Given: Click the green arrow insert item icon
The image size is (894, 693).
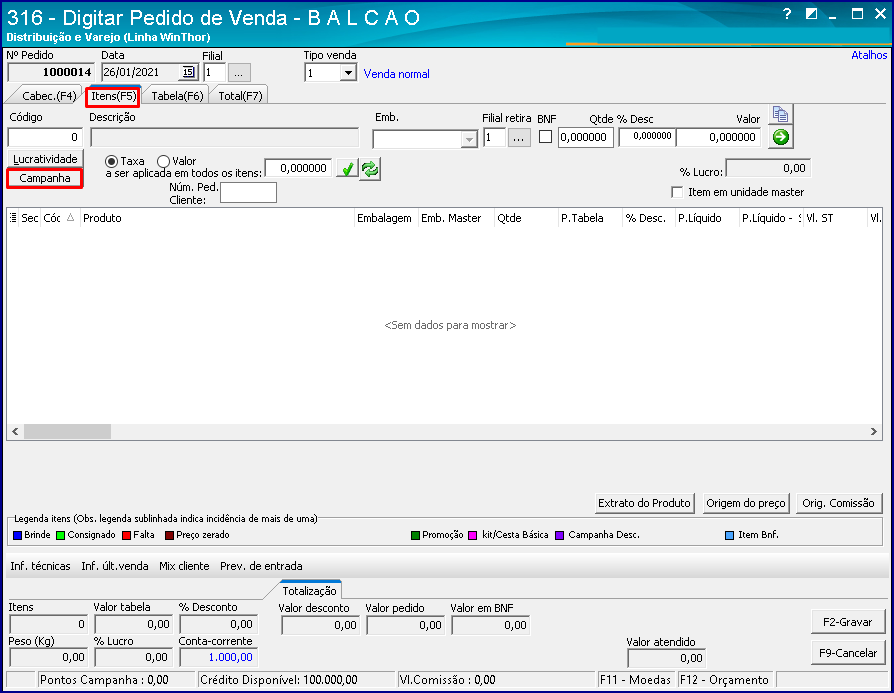Looking at the screenshot, I should coord(780,137).
